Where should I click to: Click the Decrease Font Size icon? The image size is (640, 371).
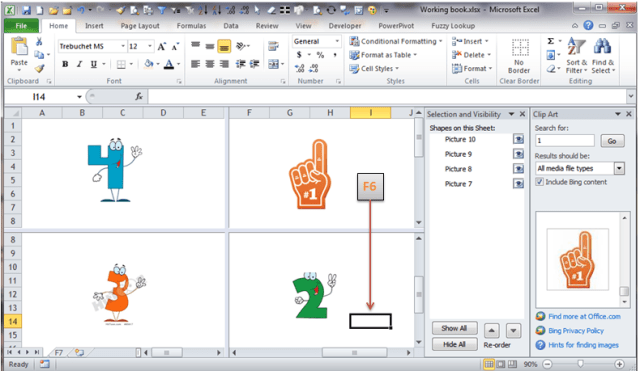pos(175,47)
